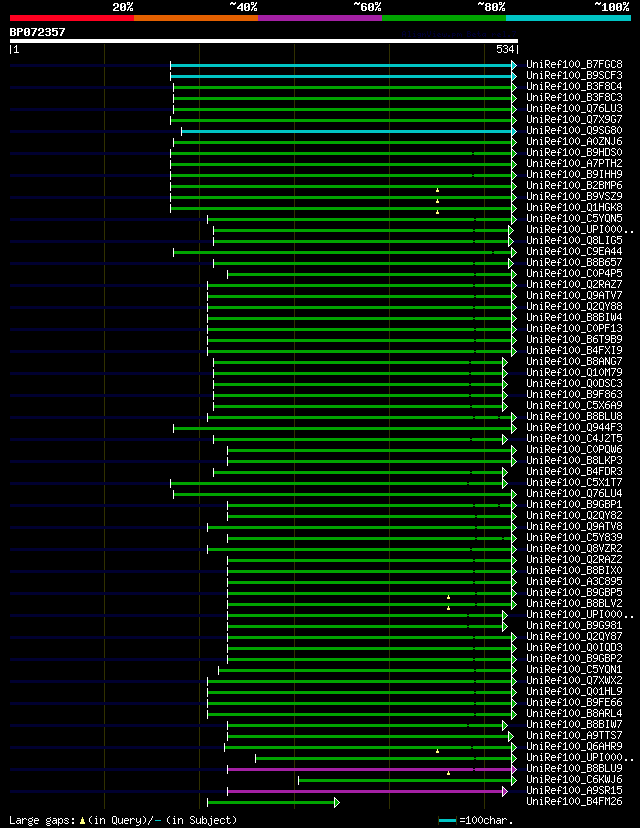Click hit label UniRef100_B8ARL4
640x828 pixels.
(574, 713)
